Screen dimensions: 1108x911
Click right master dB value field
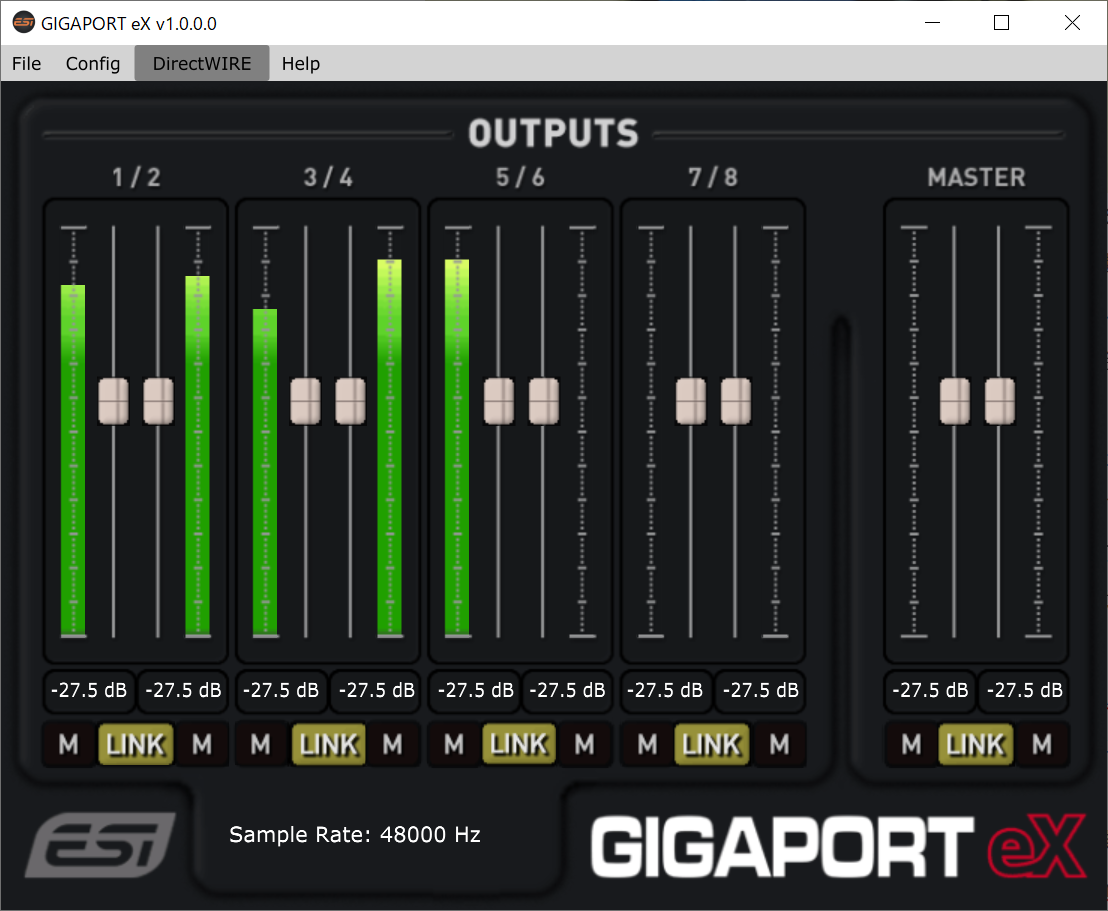[x=1025, y=690]
